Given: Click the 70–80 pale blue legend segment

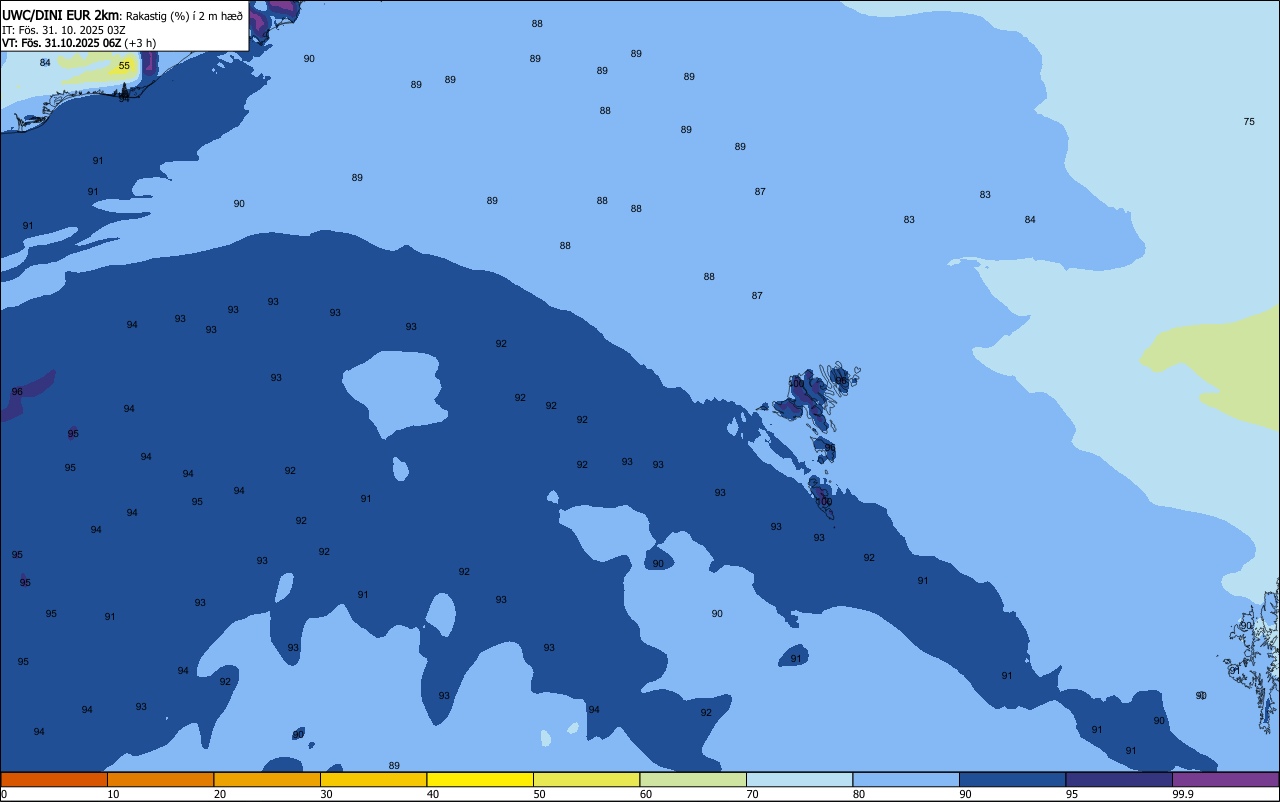Looking at the screenshot, I should click(x=799, y=779).
